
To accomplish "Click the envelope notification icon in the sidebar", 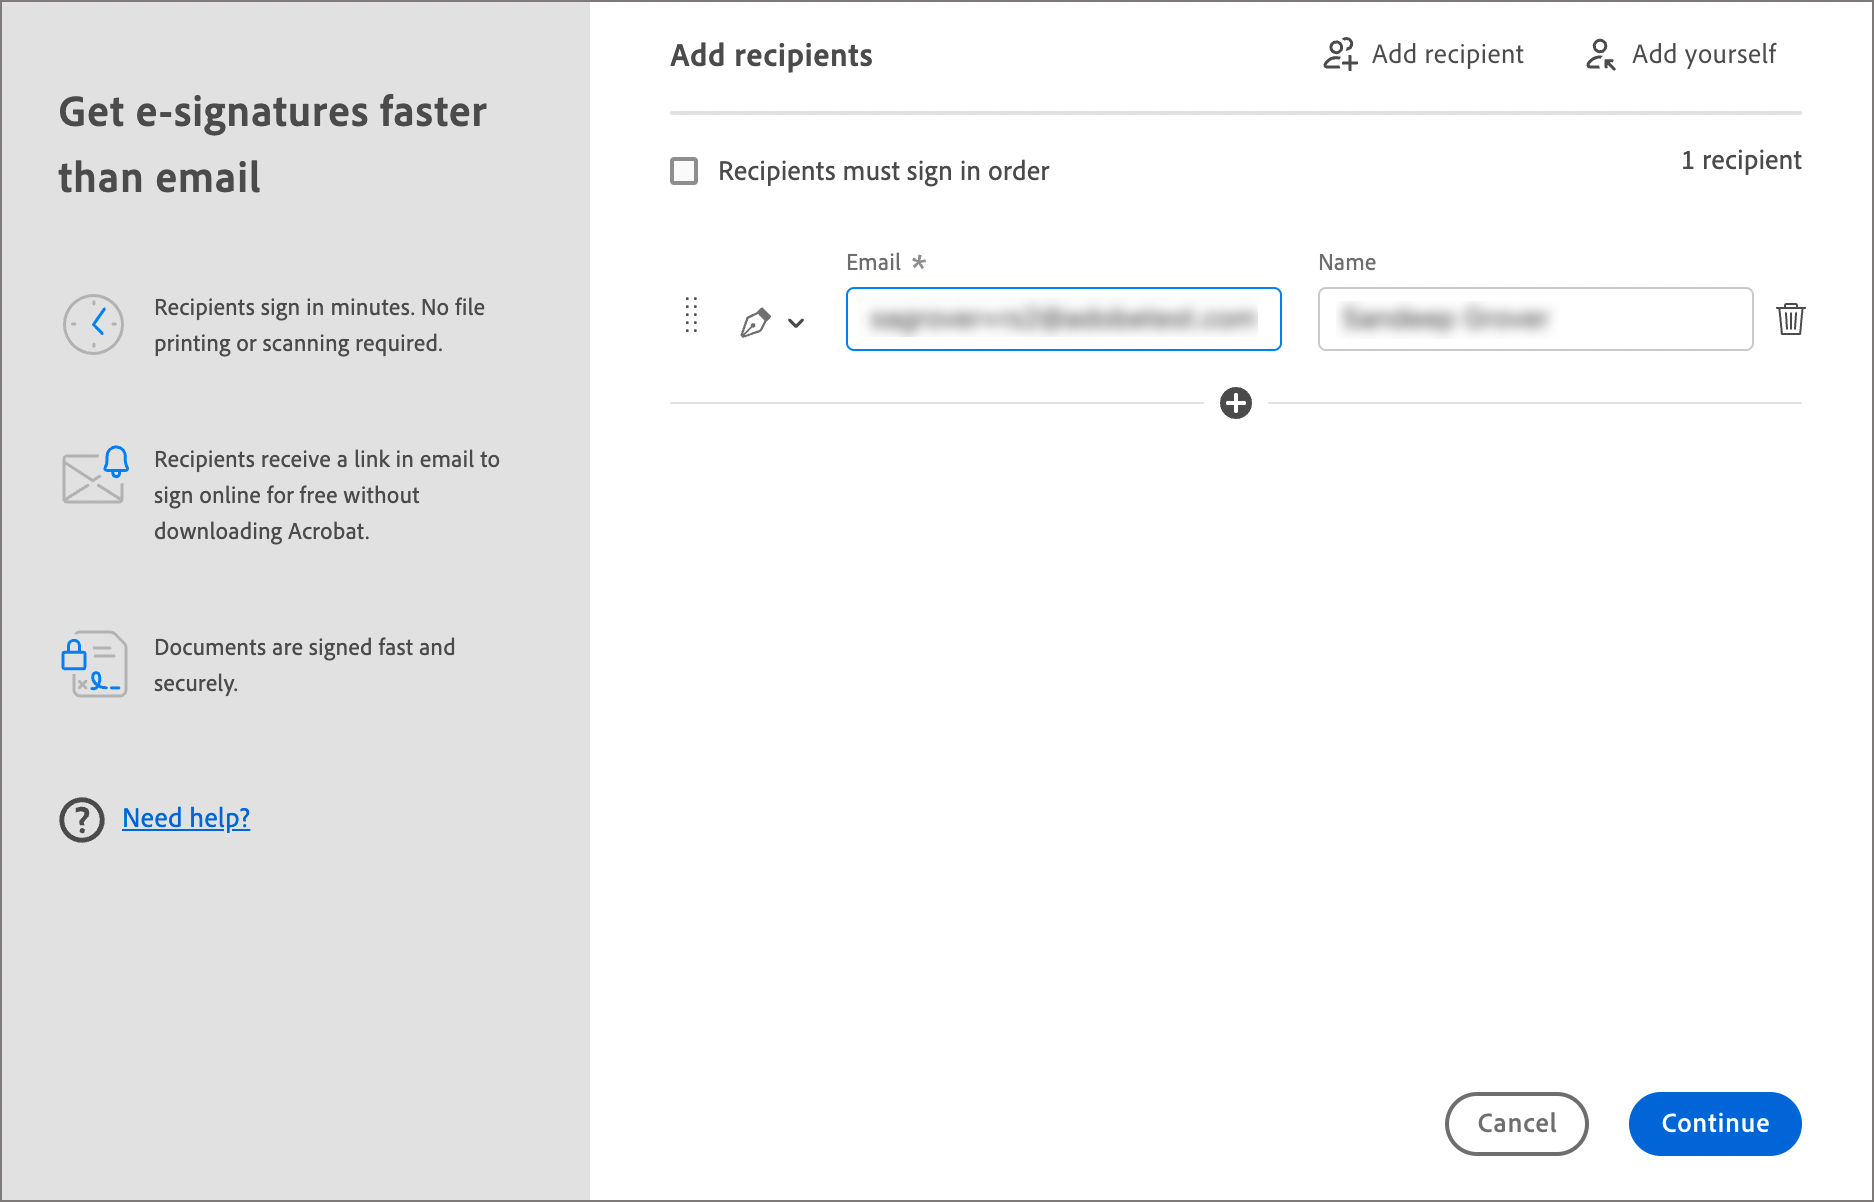I will coord(93,478).
